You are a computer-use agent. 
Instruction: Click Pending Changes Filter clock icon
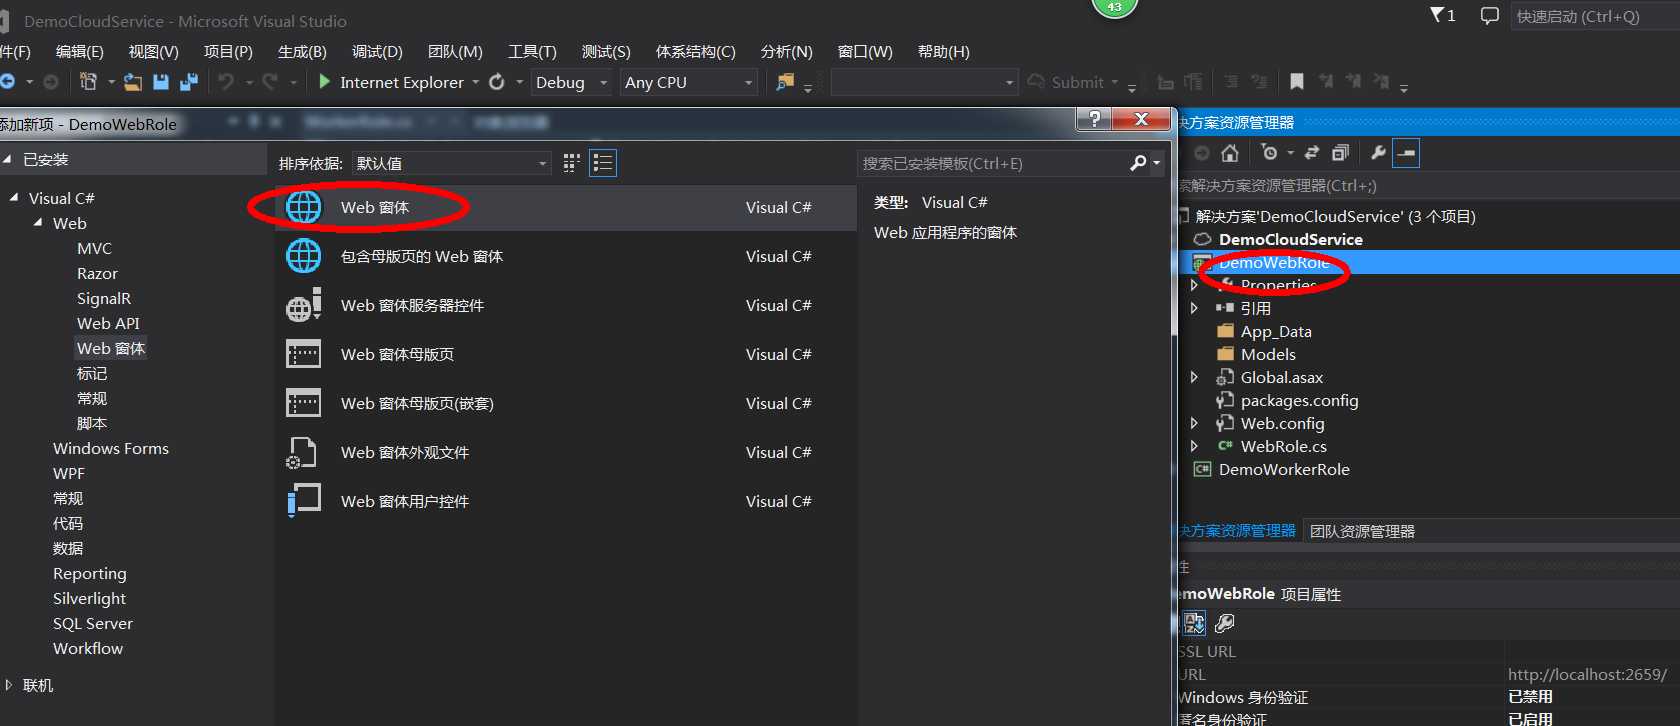click(1270, 153)
